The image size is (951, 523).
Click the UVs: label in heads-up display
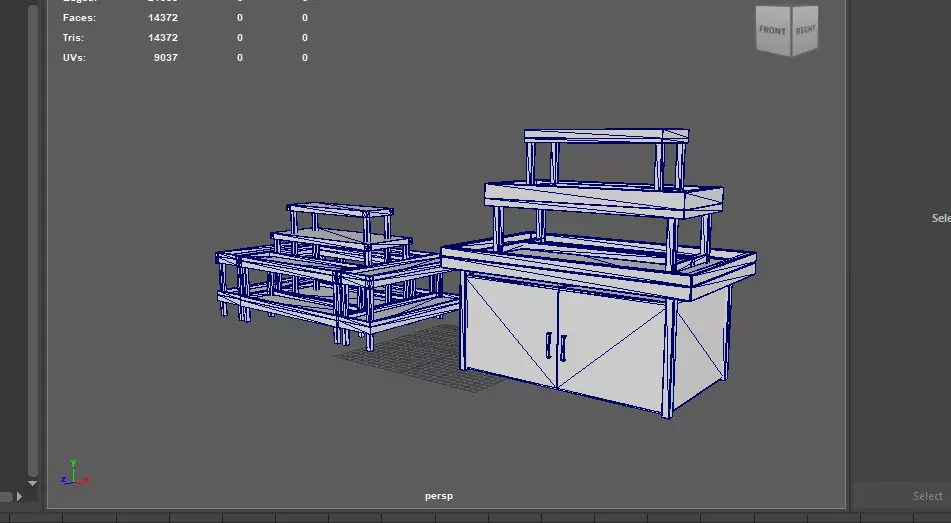pyautogui.click(x=74, y=58)
